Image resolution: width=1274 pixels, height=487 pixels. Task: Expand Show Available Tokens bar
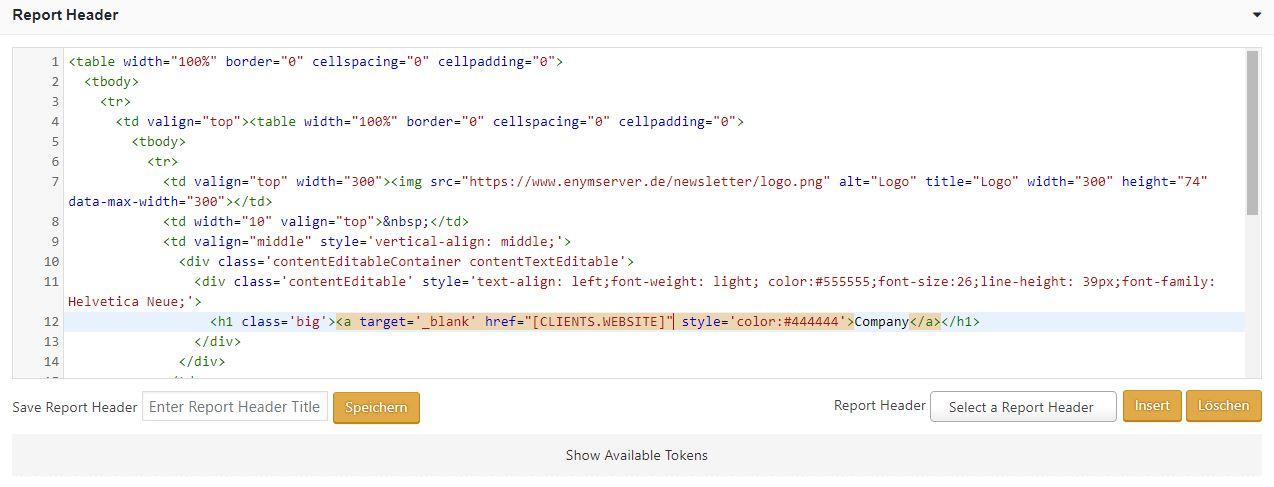[637, 455]
